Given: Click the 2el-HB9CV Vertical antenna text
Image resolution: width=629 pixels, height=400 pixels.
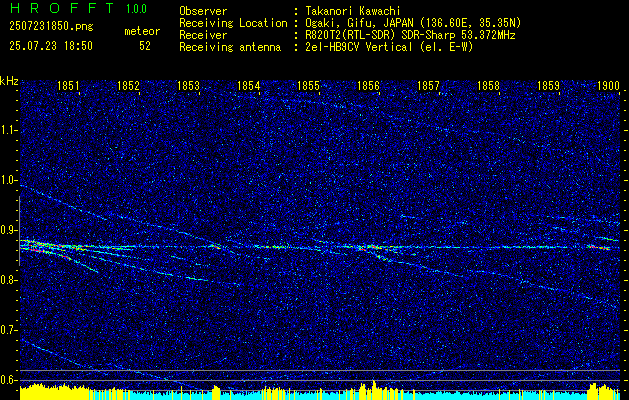Looking at the screenshot, I should (390, 47).
